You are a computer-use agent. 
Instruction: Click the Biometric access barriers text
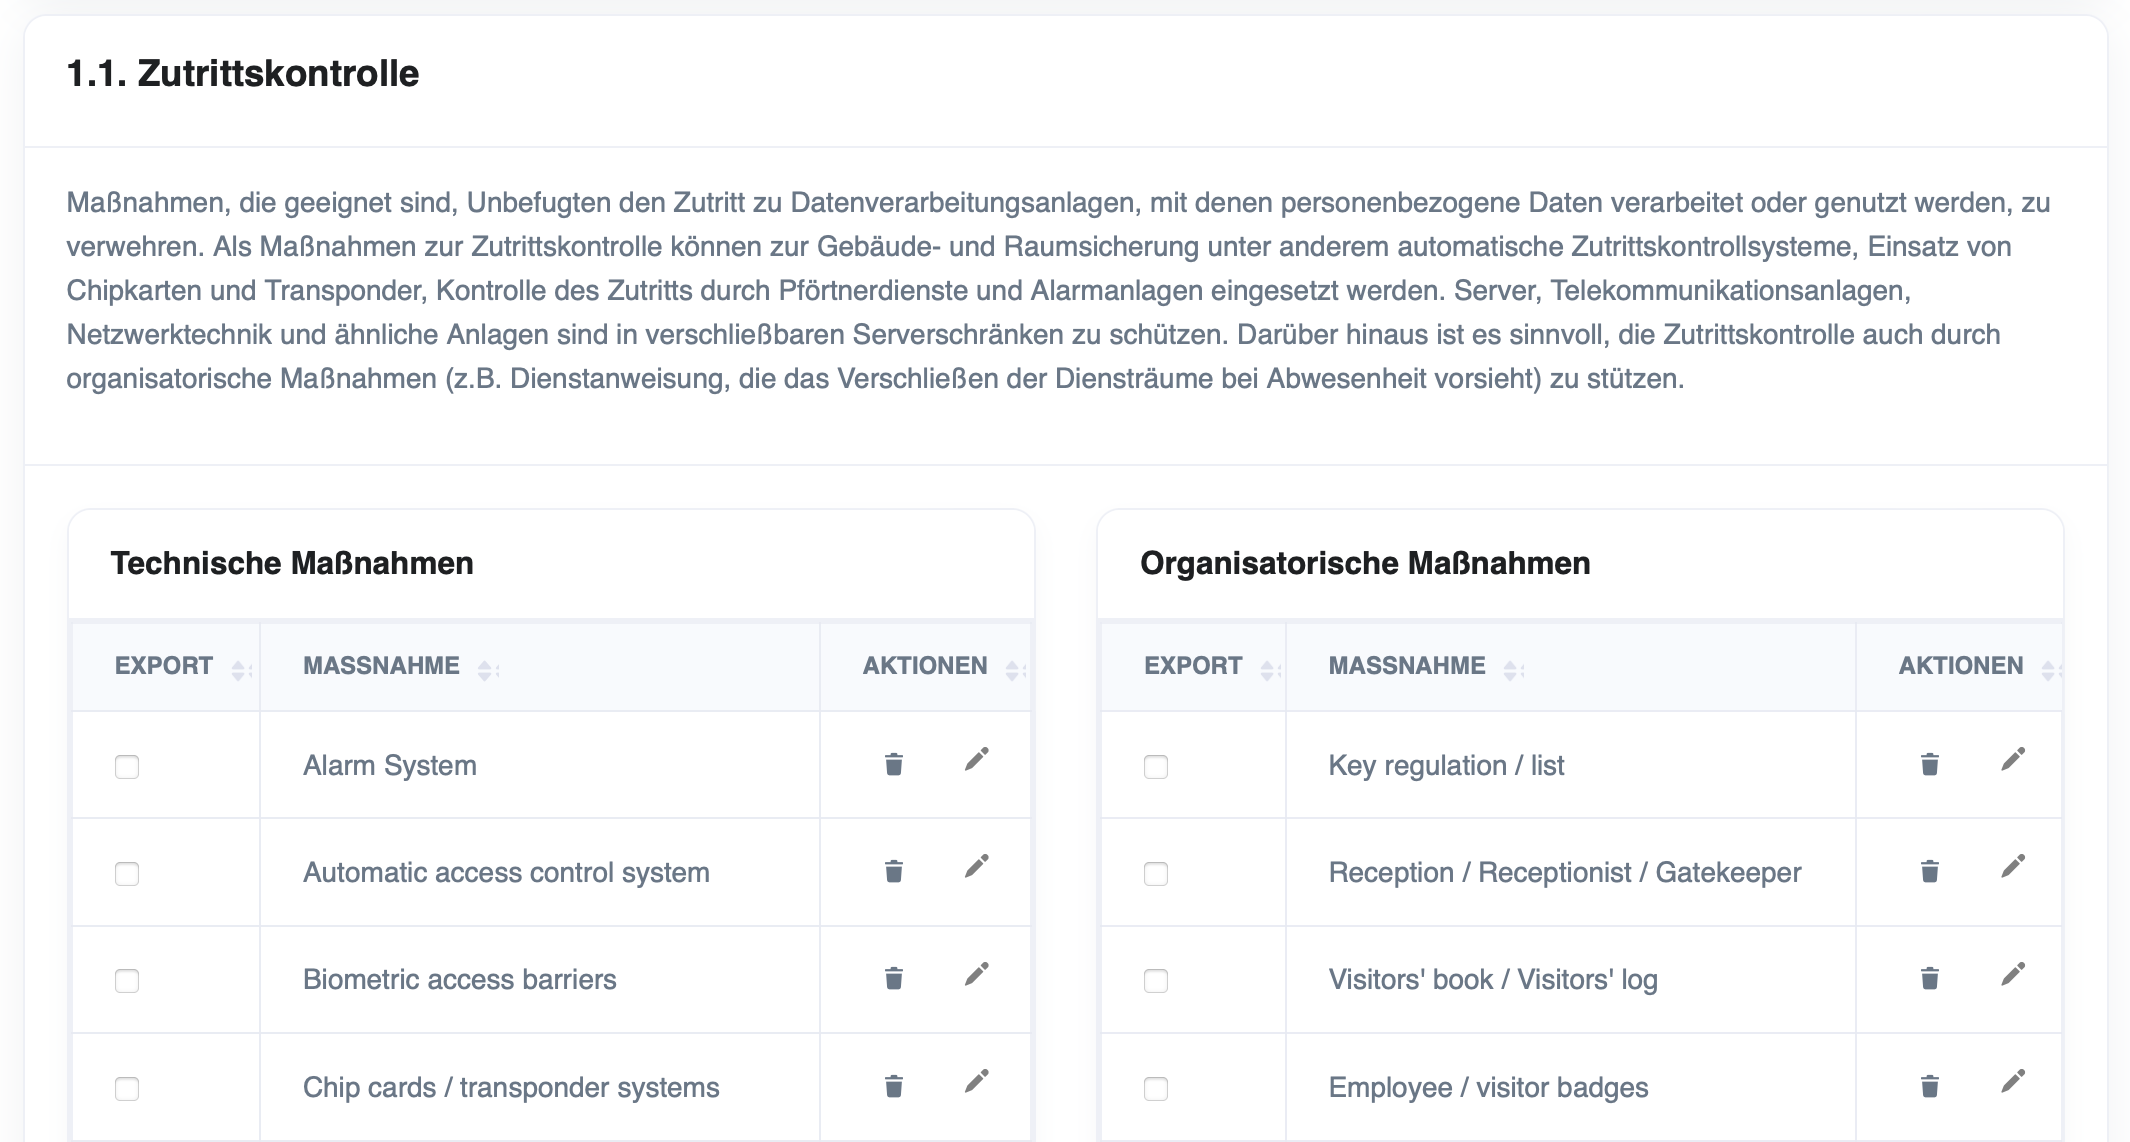(460, 980)
